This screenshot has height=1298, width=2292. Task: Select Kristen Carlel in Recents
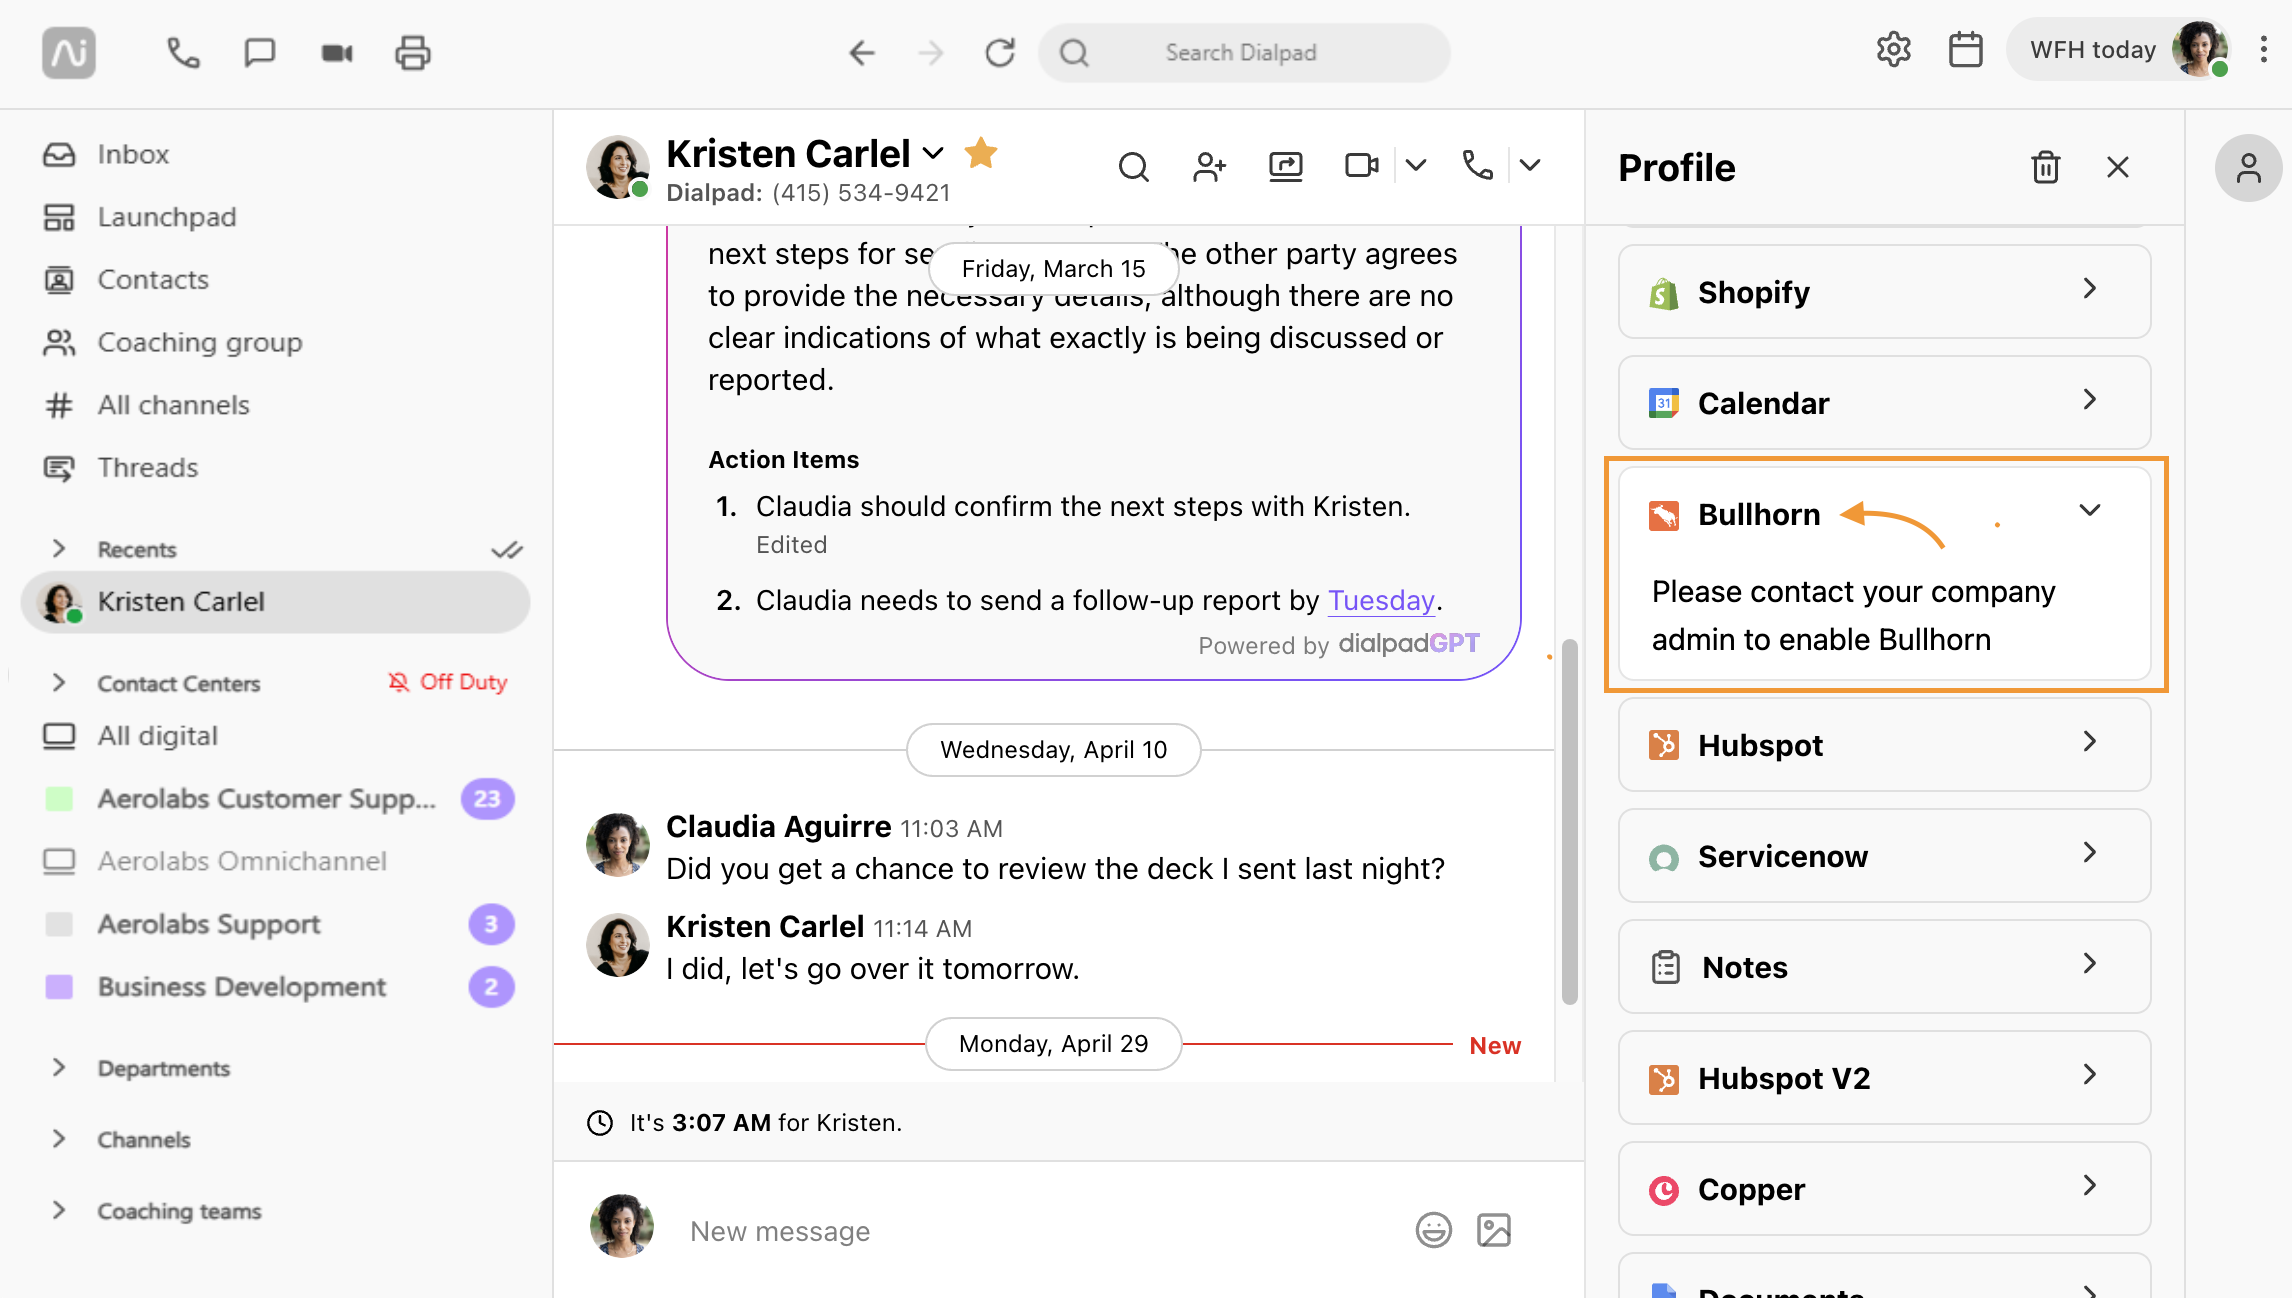[x=275, y=602]
